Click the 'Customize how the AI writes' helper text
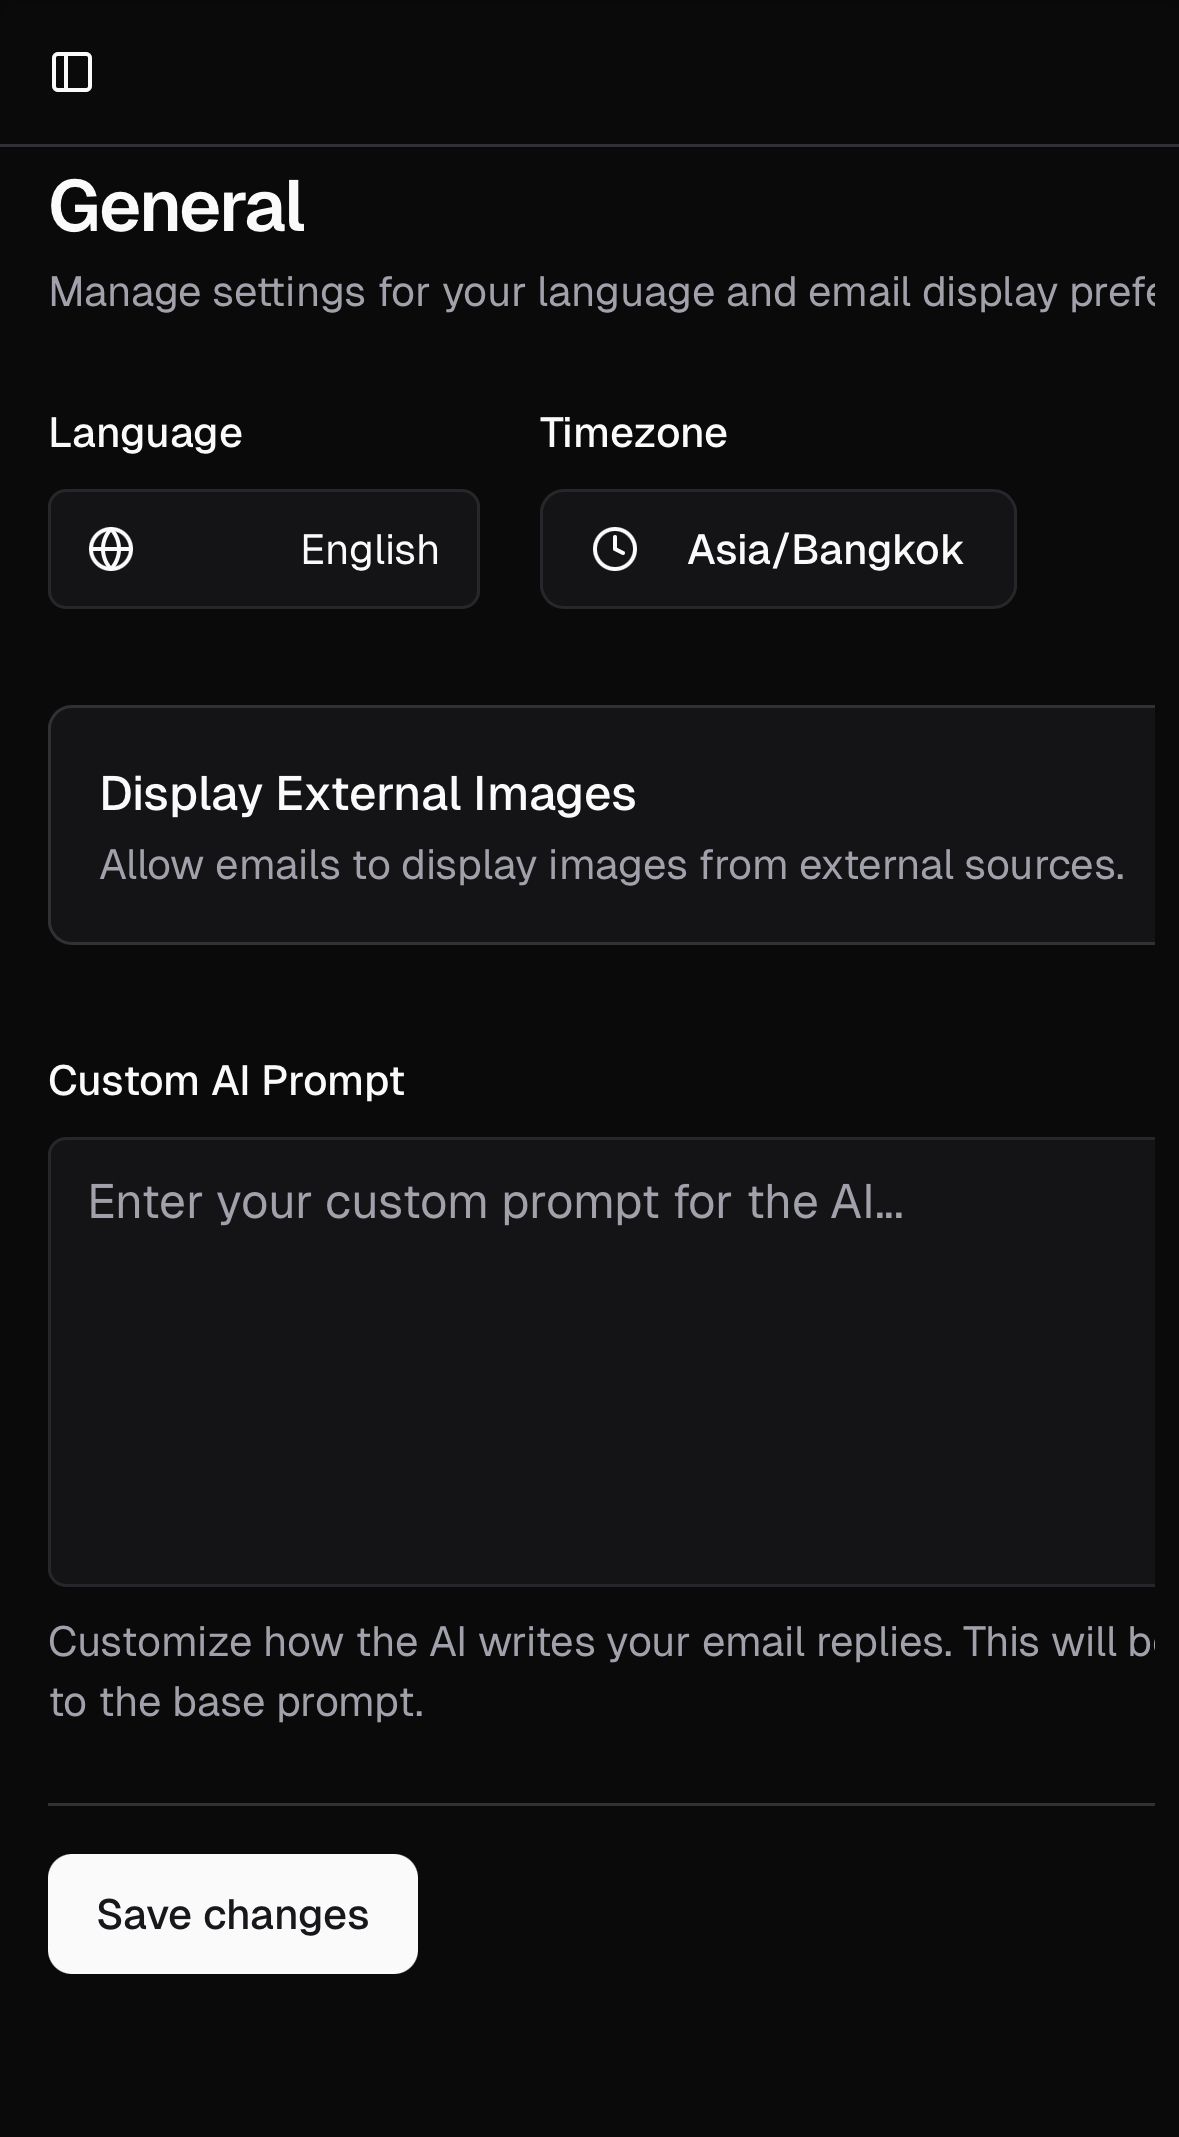 point(602,1672)
